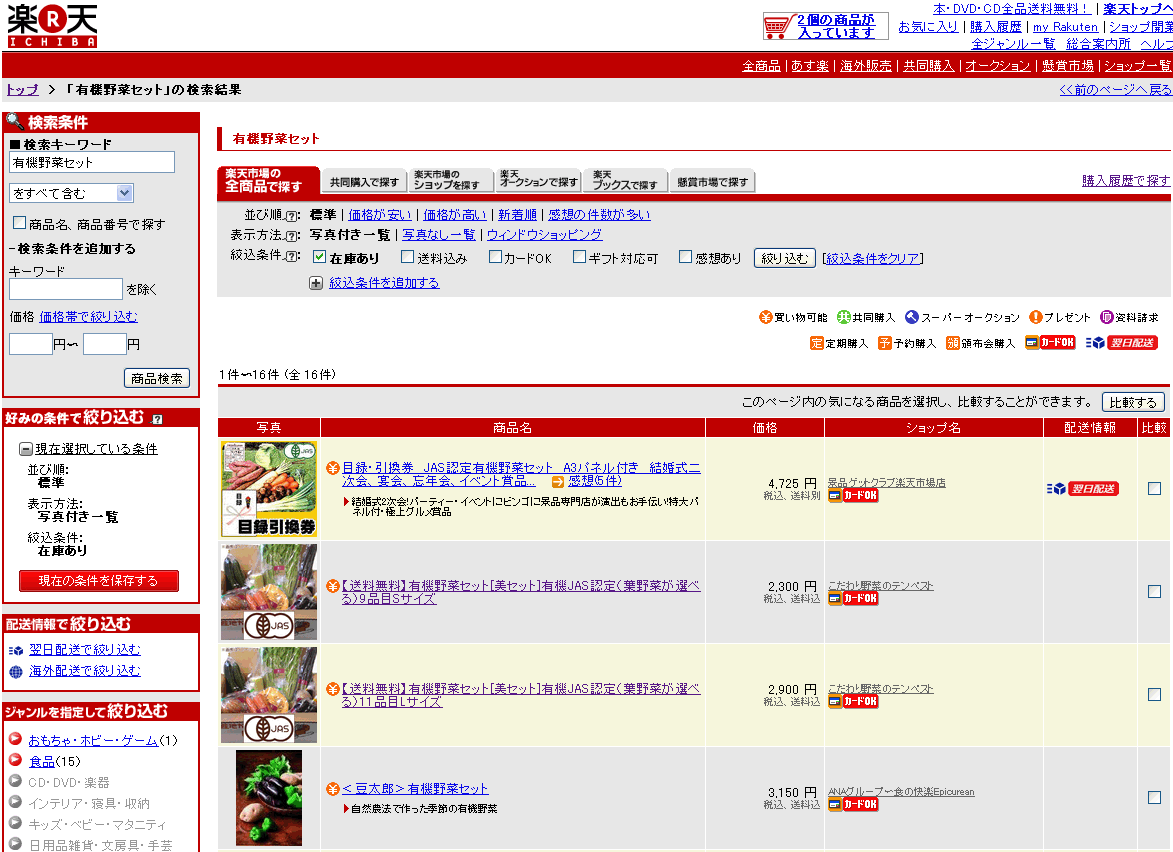Click the 予約購入 icon in legend
The height and width of the screenshot is (852, 1173).
(885, 343)
